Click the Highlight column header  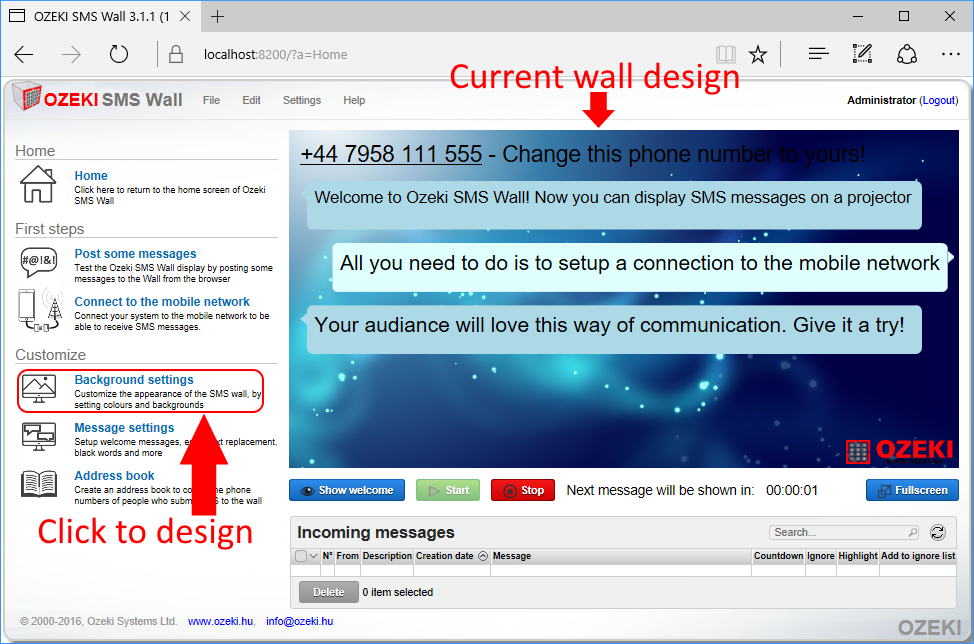(x=858, y=556)
